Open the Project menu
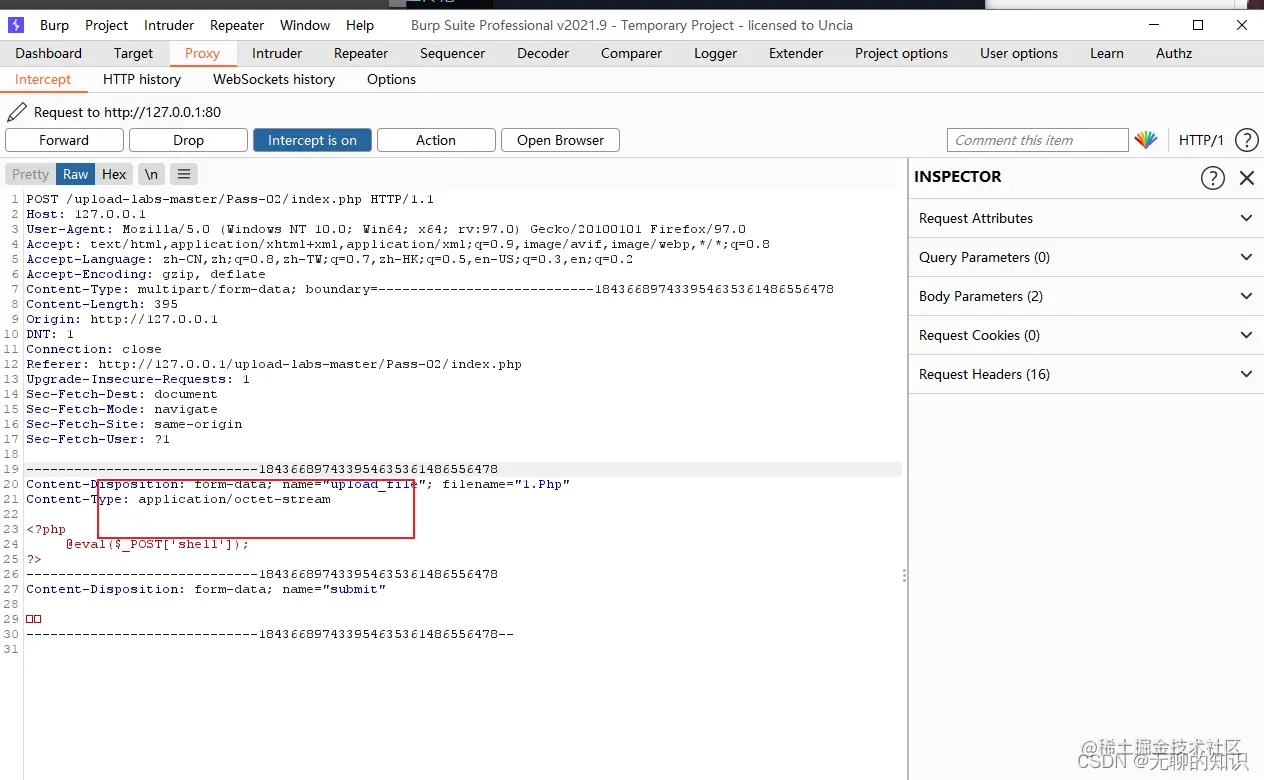The width and height of the screenshot is (1264, 780). coord(106,25)
